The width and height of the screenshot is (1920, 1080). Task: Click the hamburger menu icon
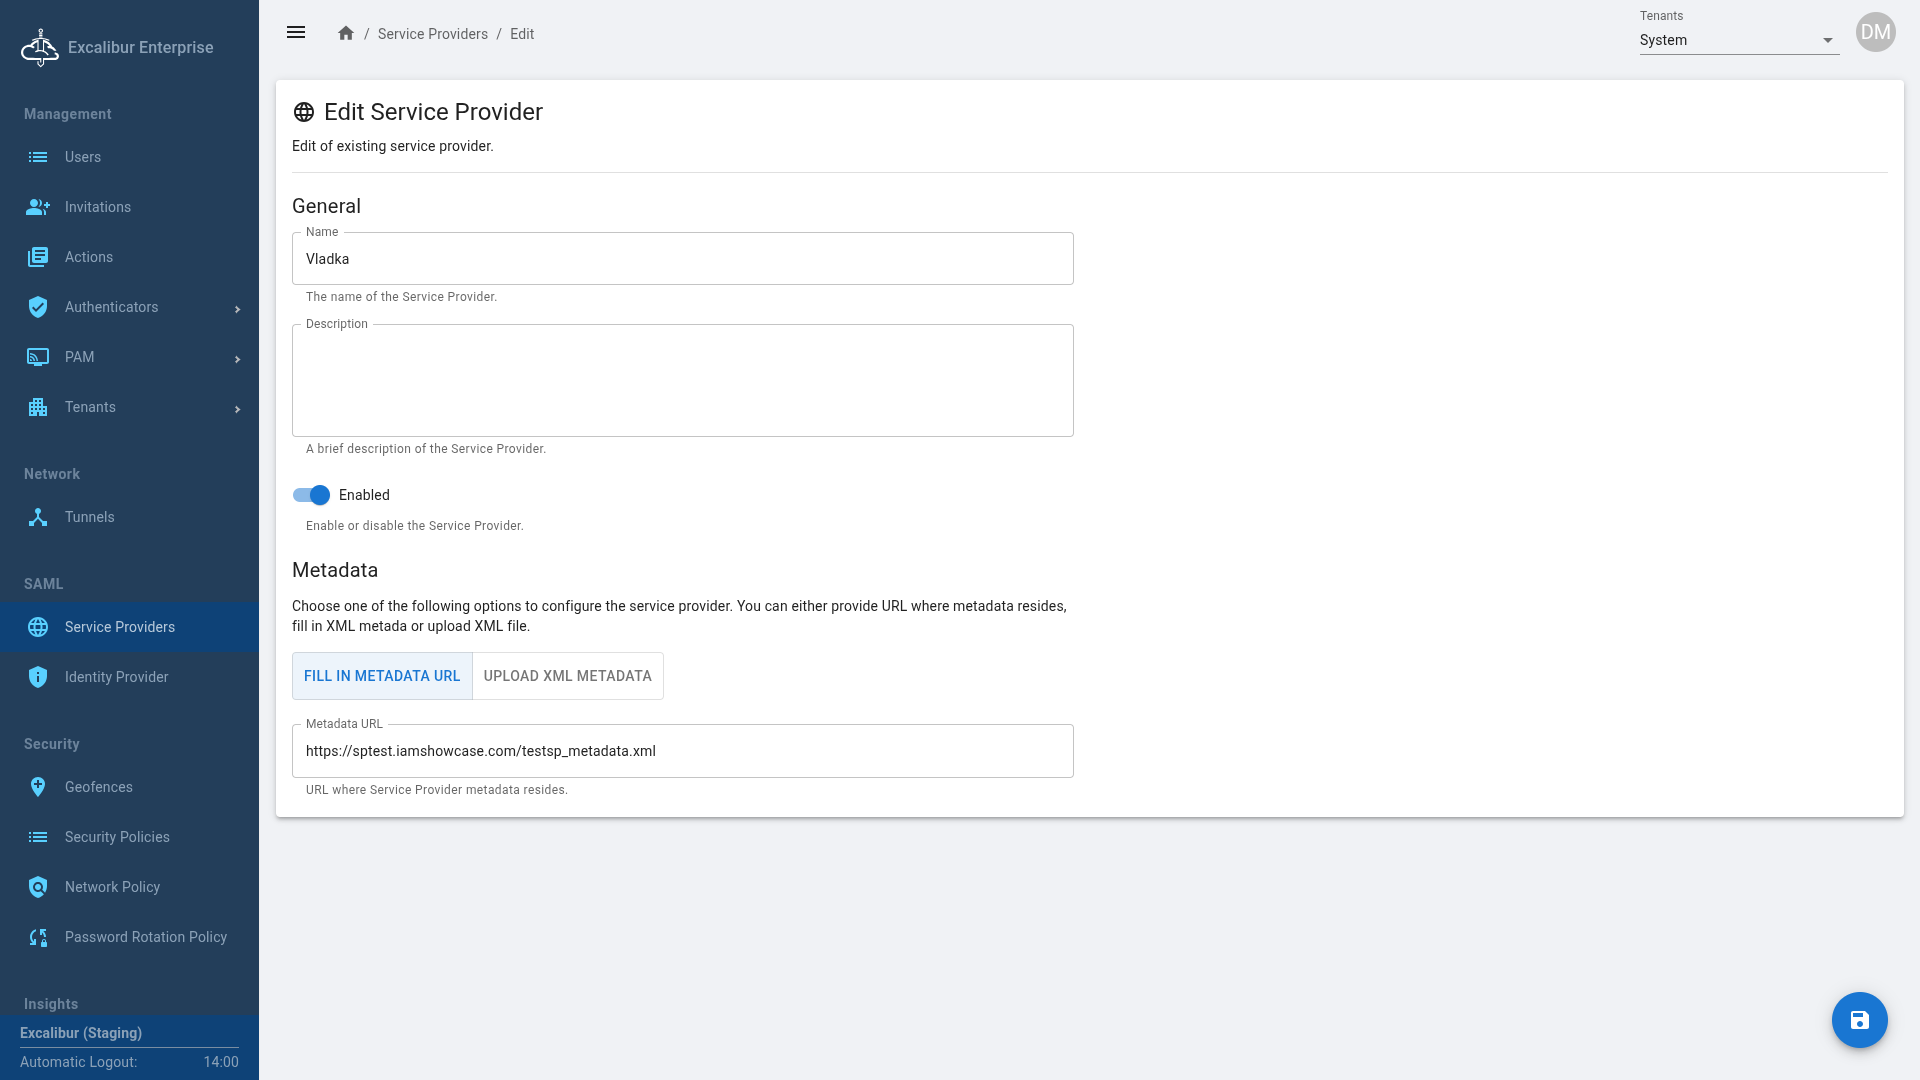pyautogui.click(x=296, y=33)
